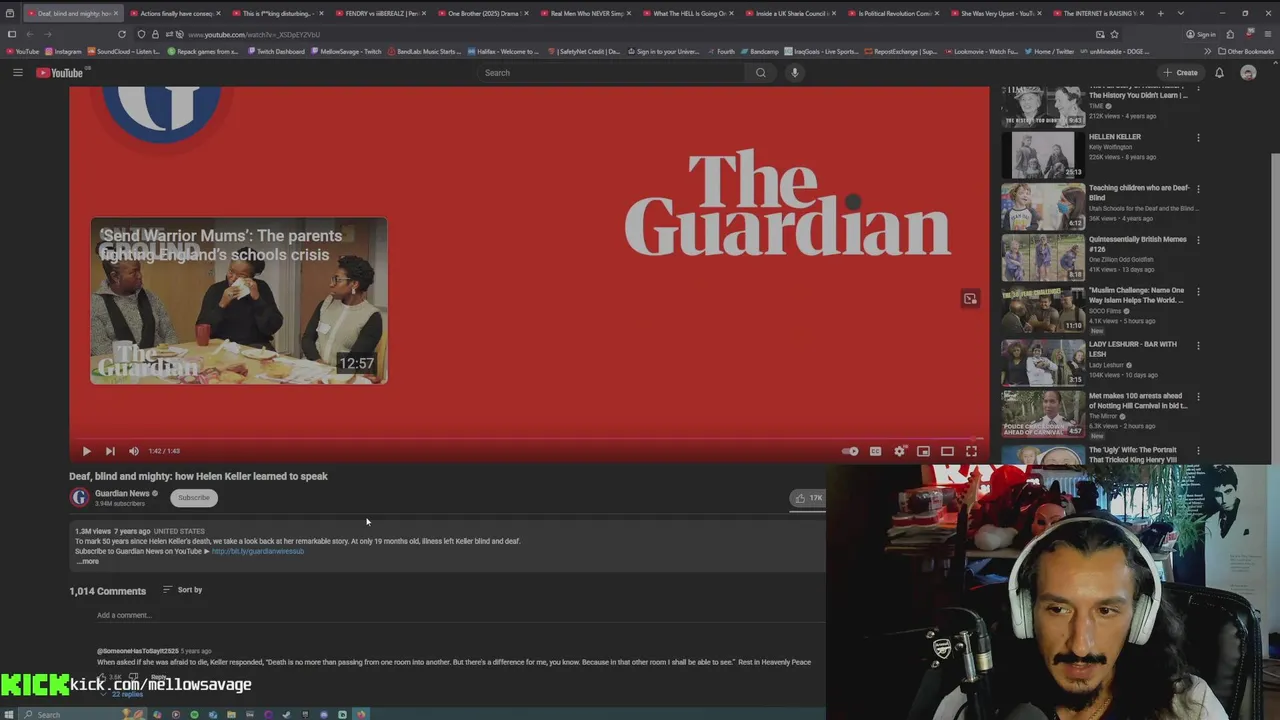
Task: Open options menu for Met makes 100 arrests
Action: tap(1198, 397)
